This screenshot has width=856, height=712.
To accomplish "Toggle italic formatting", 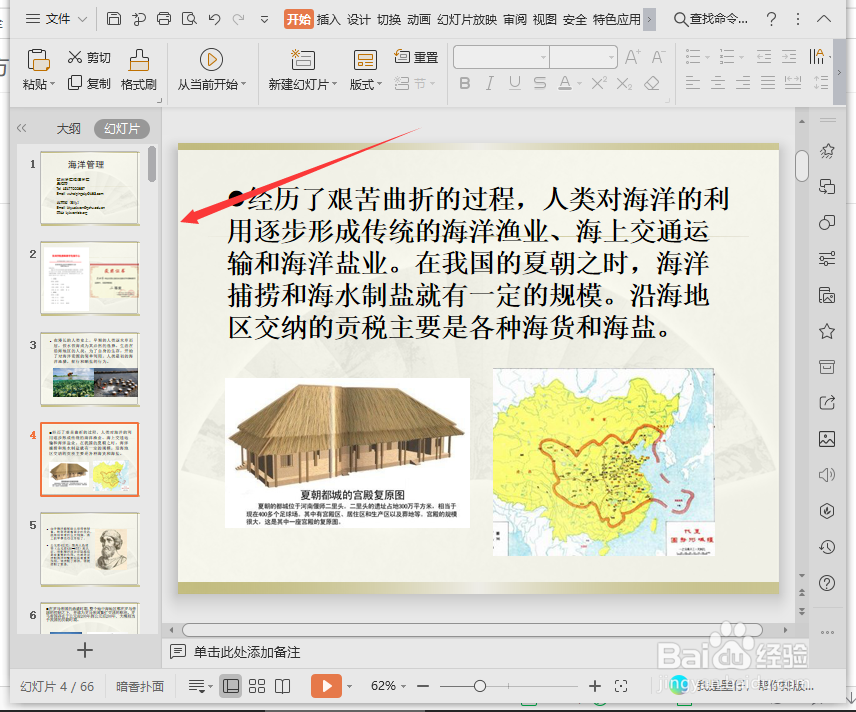I will pyautogui.click(x=489, y=83).
